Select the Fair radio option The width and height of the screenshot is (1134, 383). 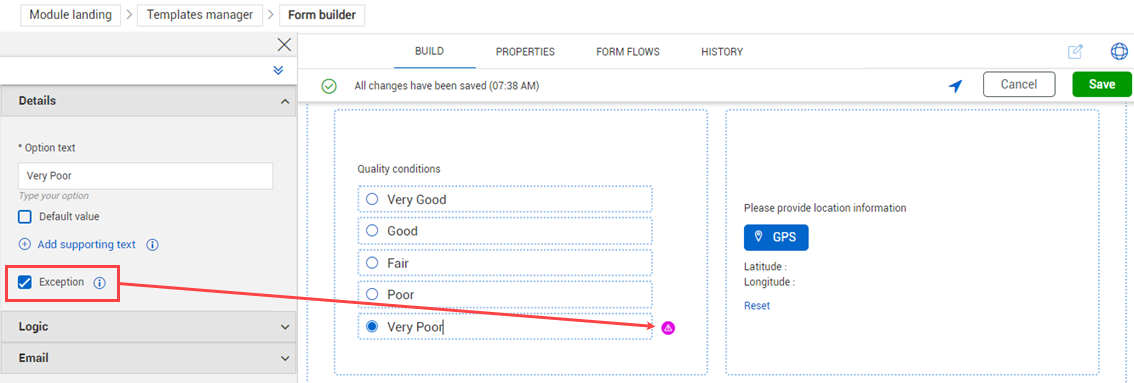click(x=372, y=263)
